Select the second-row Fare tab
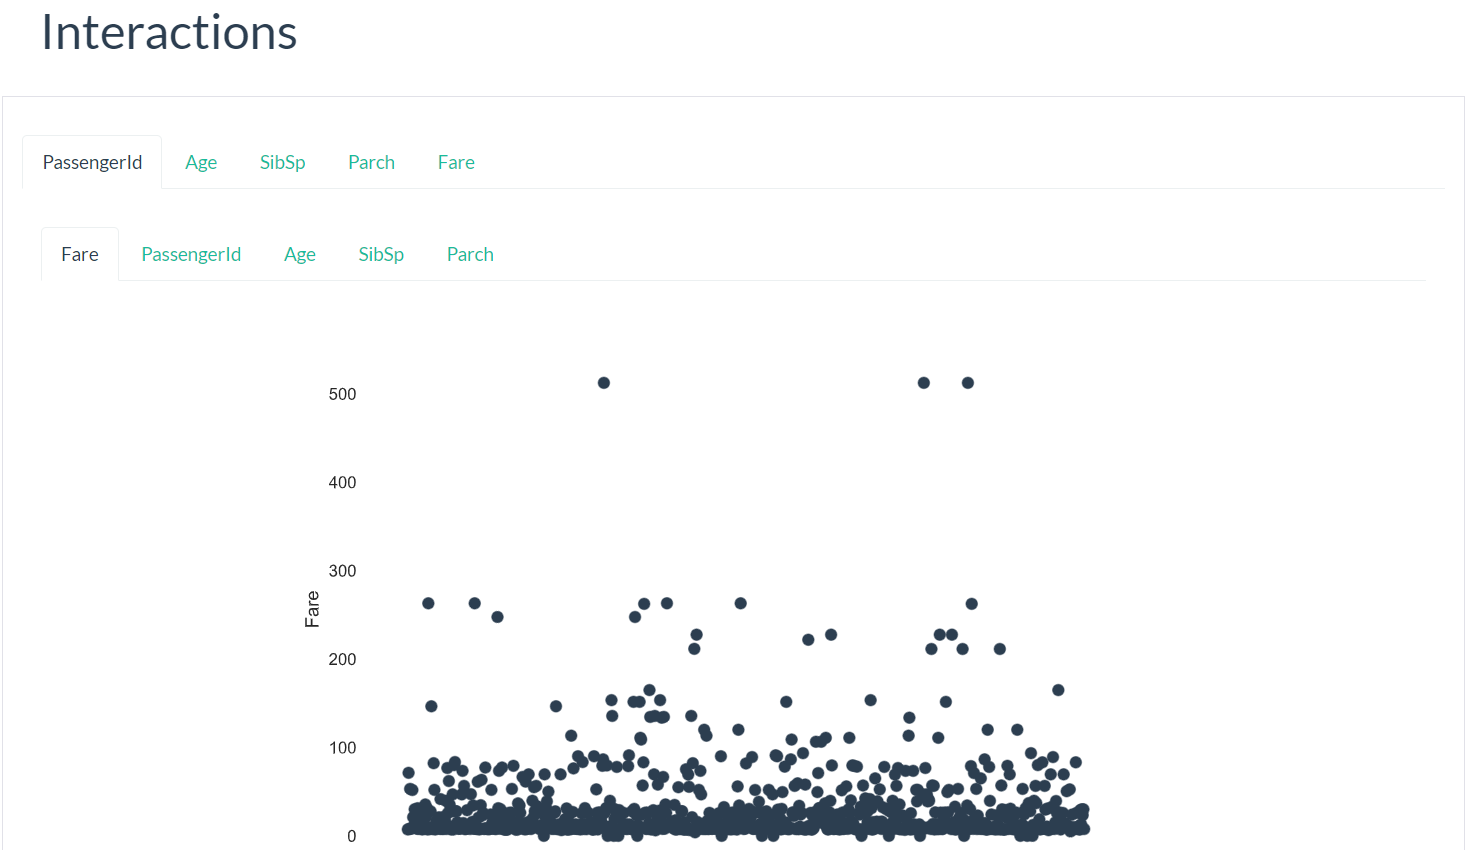The width and height of the screenshot is (1473, 850). [80, 254]
